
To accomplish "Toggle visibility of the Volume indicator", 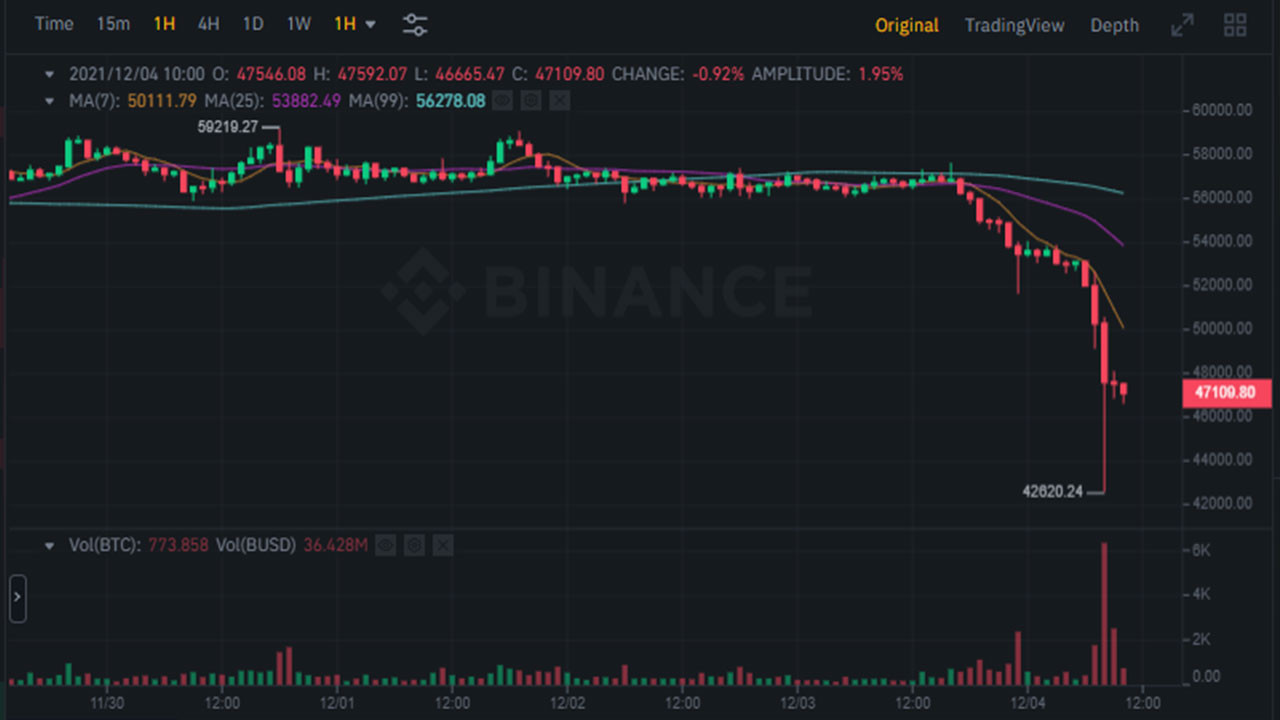I will [x=385, y=545].
